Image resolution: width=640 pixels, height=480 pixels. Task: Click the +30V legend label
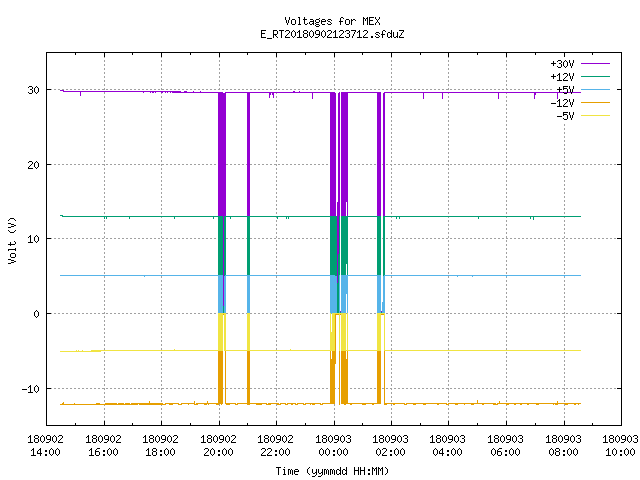pyautogui.click(x=562, y=64)
